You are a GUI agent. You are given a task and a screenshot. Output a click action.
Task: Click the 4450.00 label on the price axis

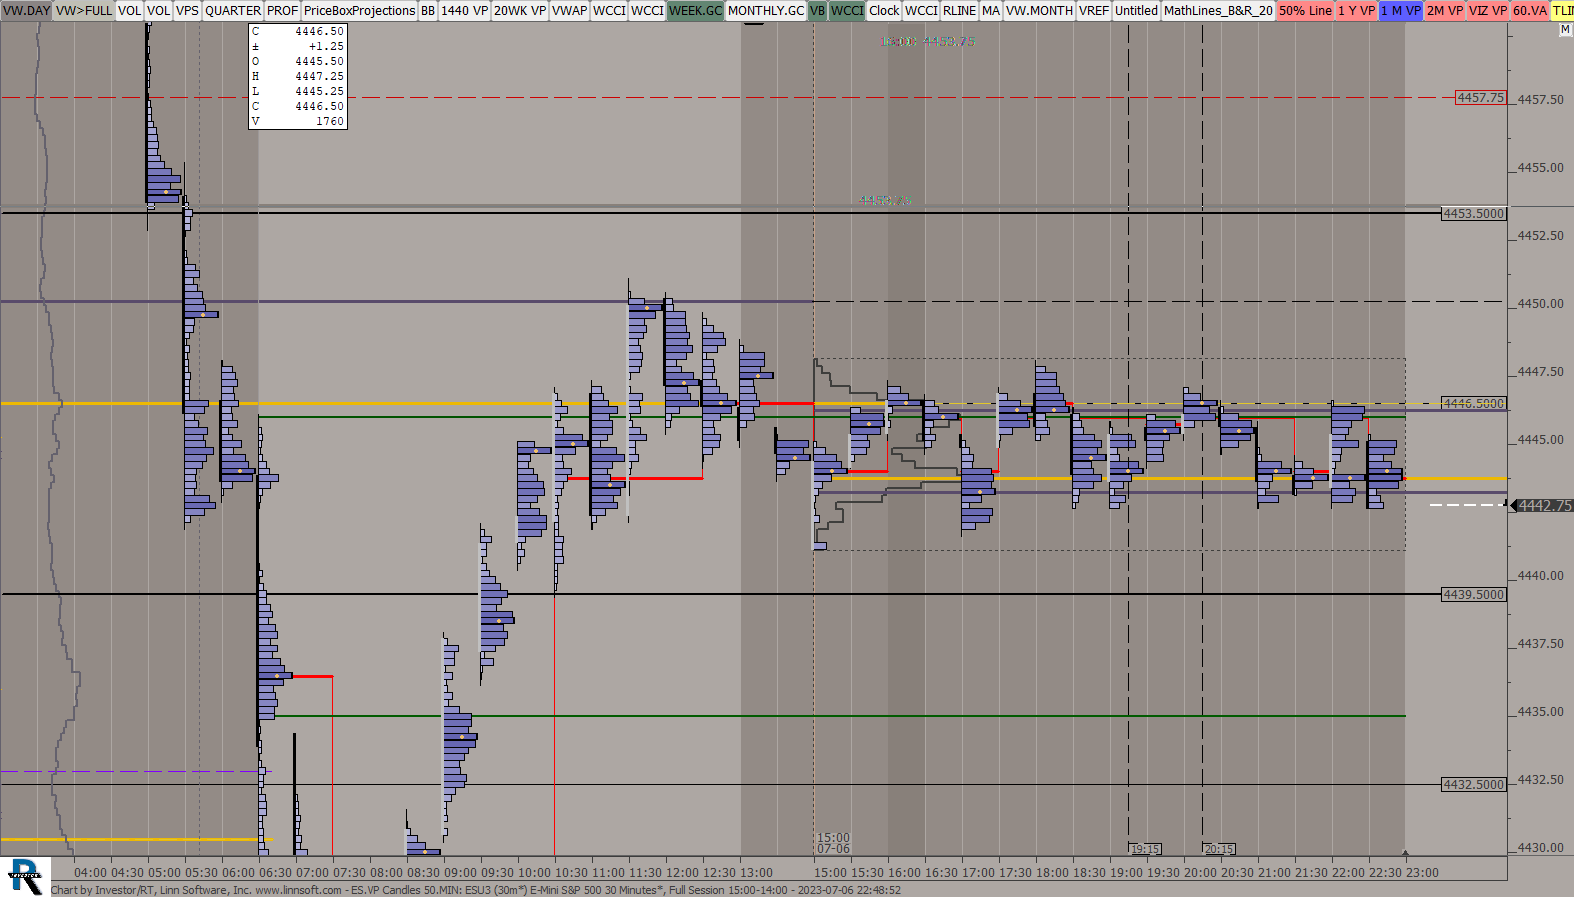[1541, 303]
